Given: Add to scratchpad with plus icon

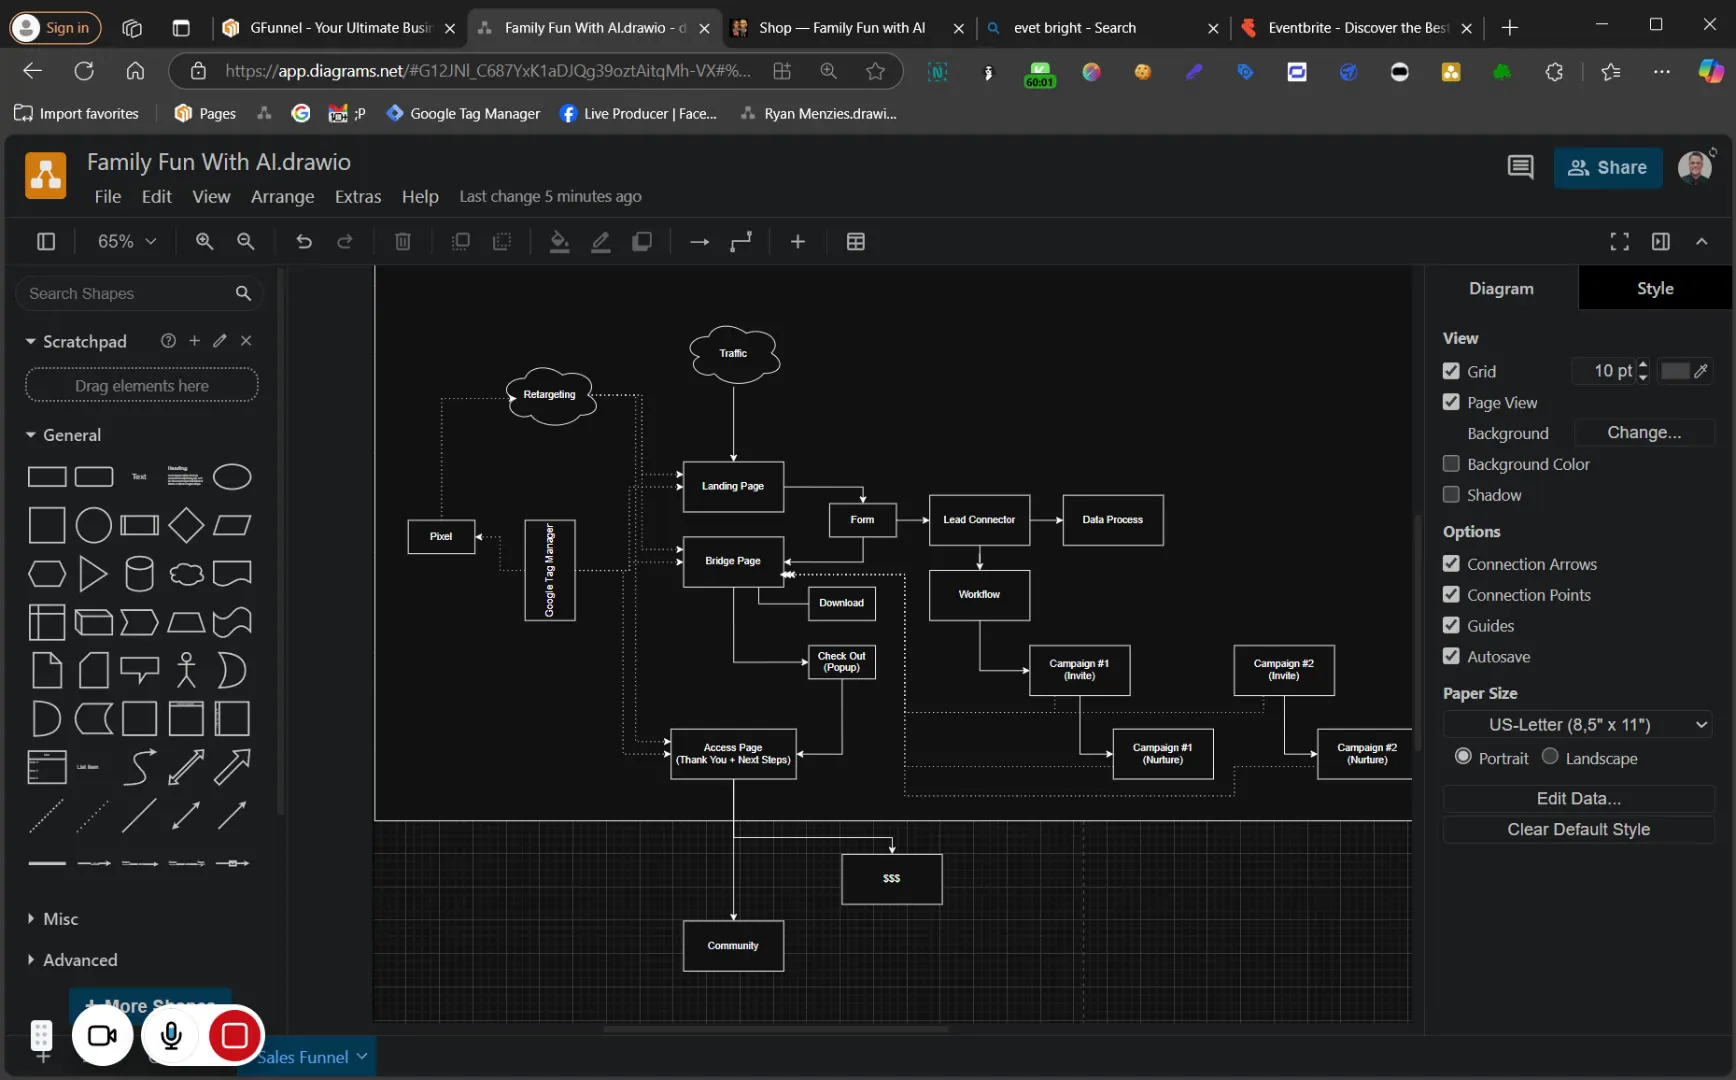Looking at the screenshot, I should [194, 341].
